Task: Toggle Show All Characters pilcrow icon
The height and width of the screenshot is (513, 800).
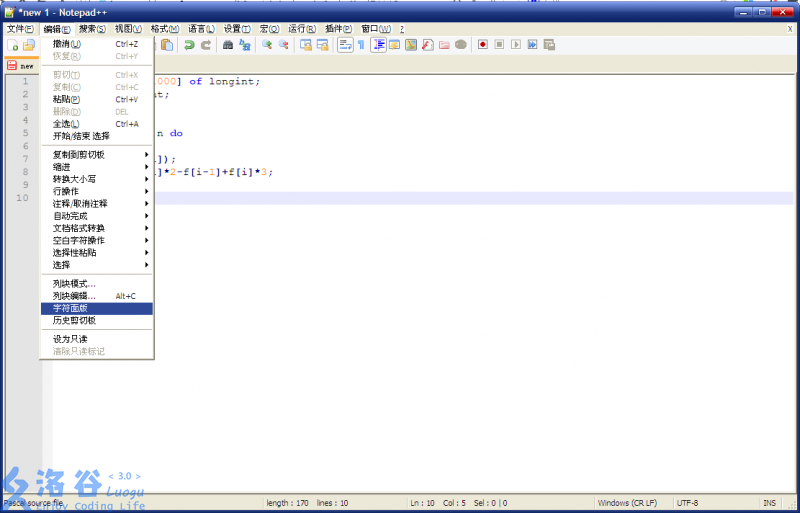Action: pyautogui.click(x=361, y=45)
